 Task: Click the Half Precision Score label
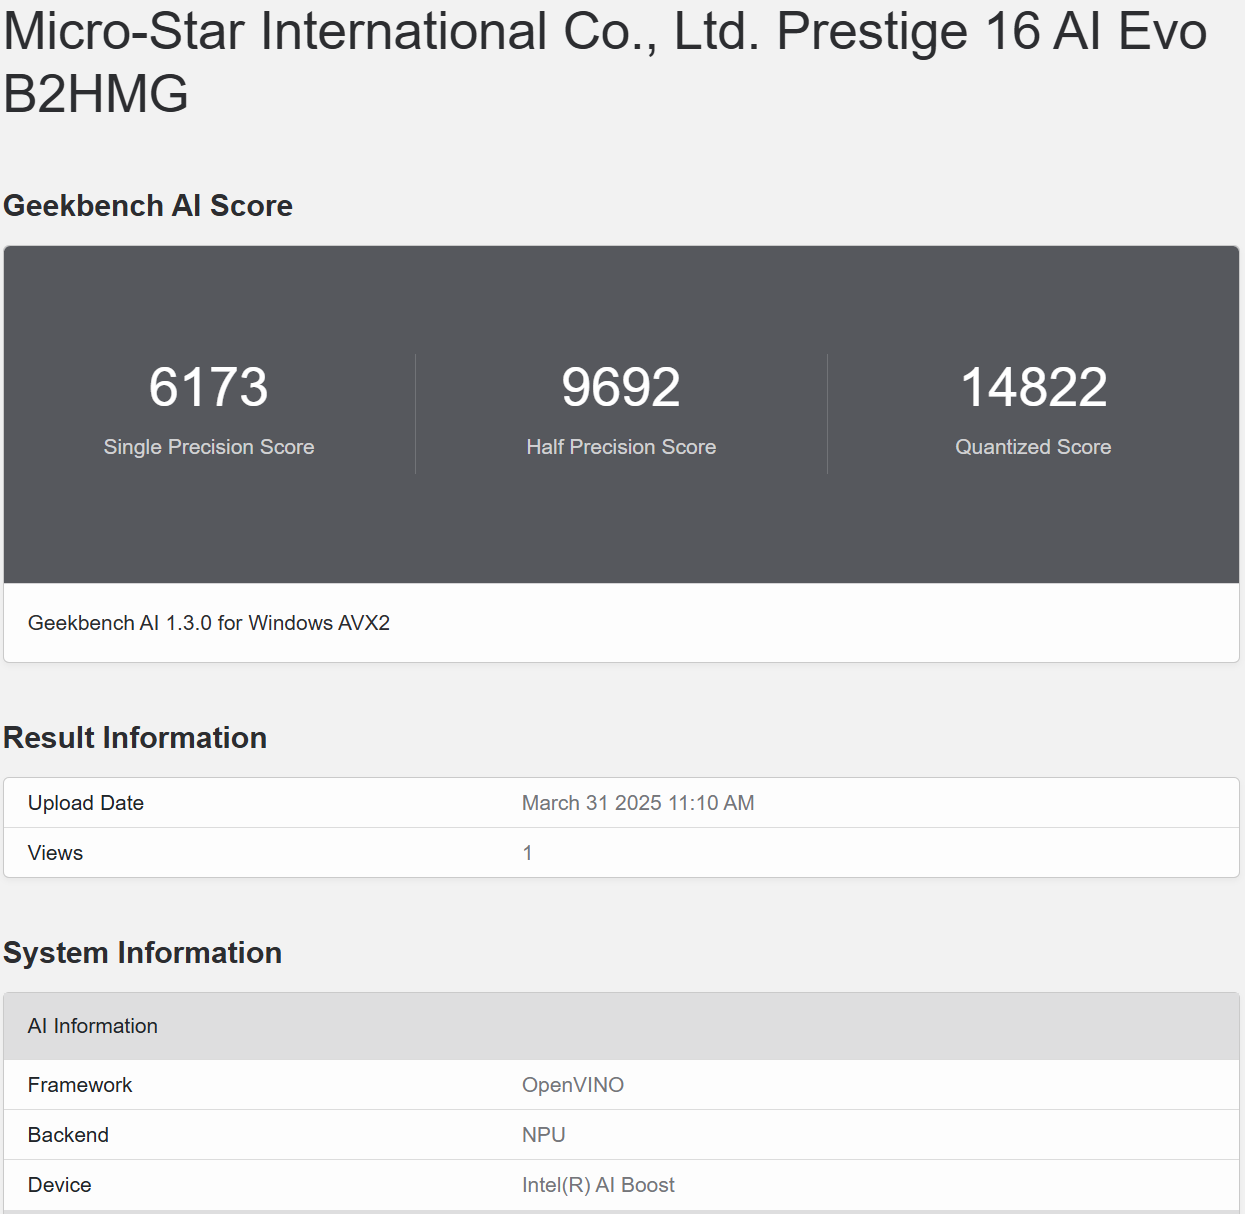(x=621, y=447)
